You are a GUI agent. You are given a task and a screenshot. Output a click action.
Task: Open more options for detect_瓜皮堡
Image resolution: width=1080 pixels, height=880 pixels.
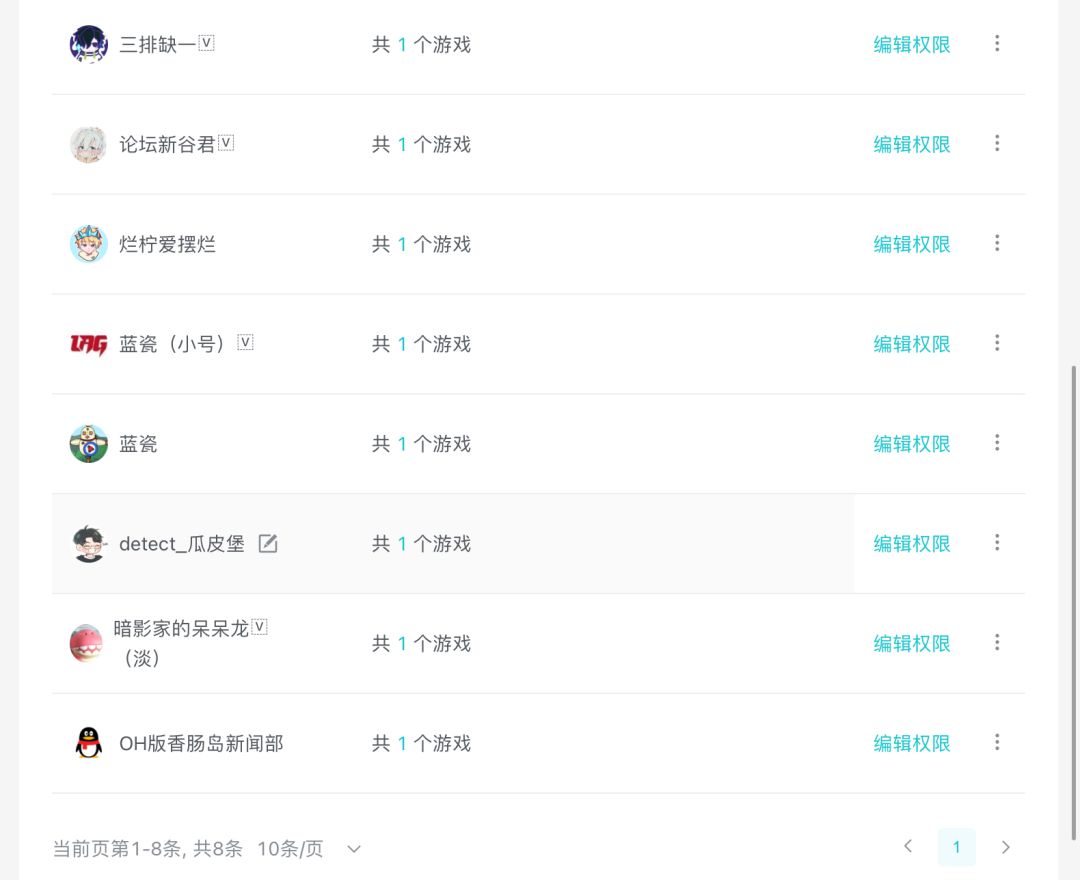tap(997, 543)
